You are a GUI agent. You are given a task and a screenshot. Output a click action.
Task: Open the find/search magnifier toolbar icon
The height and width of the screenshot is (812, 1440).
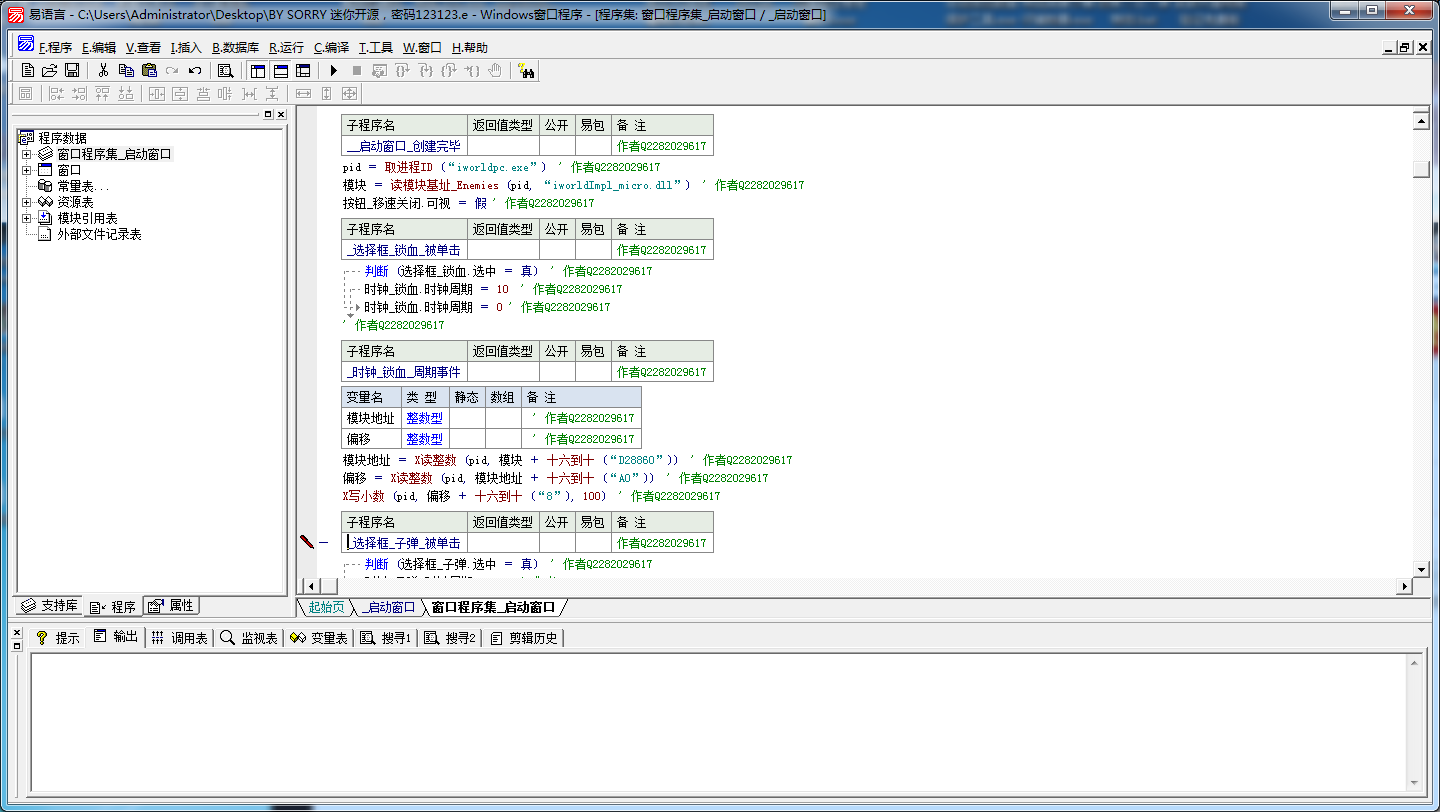(226, 70)
